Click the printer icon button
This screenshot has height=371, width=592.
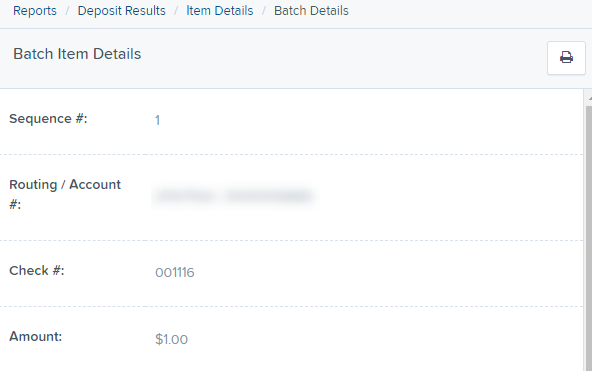(566, 58)
